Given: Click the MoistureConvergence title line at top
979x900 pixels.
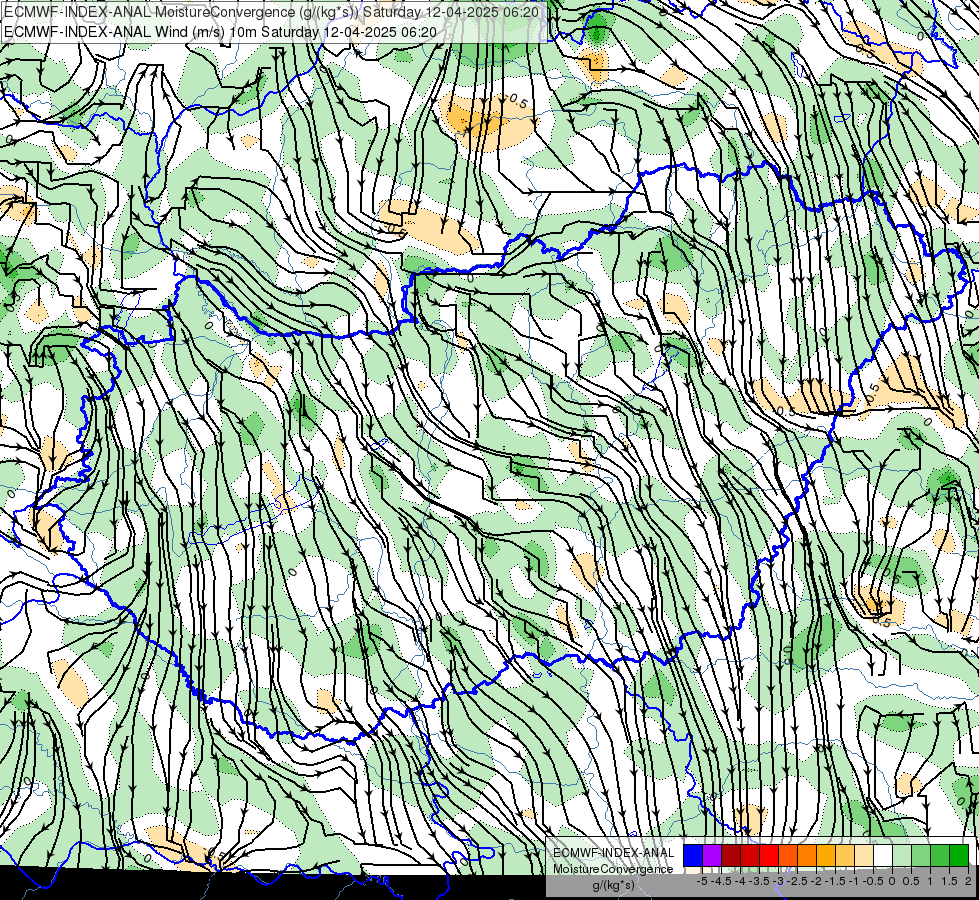Looking at the screenshot, I should click(272, 12).
